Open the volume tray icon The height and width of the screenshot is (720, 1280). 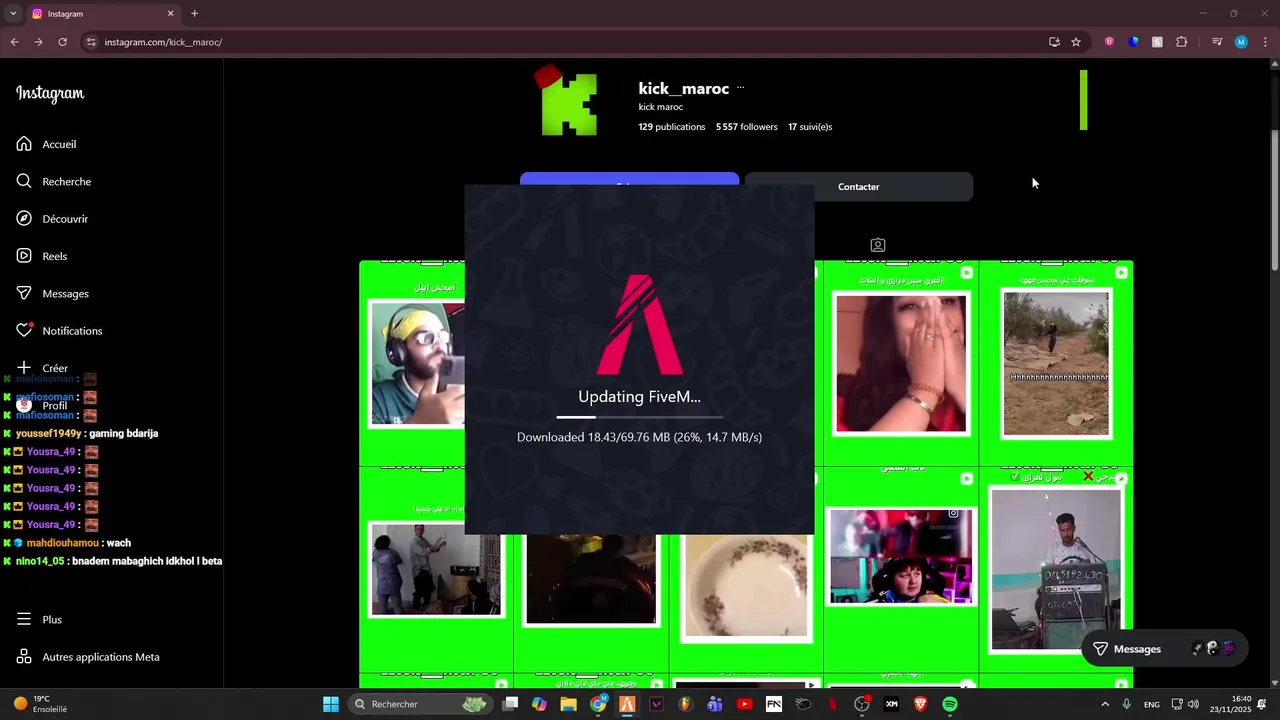(1193, 704)
